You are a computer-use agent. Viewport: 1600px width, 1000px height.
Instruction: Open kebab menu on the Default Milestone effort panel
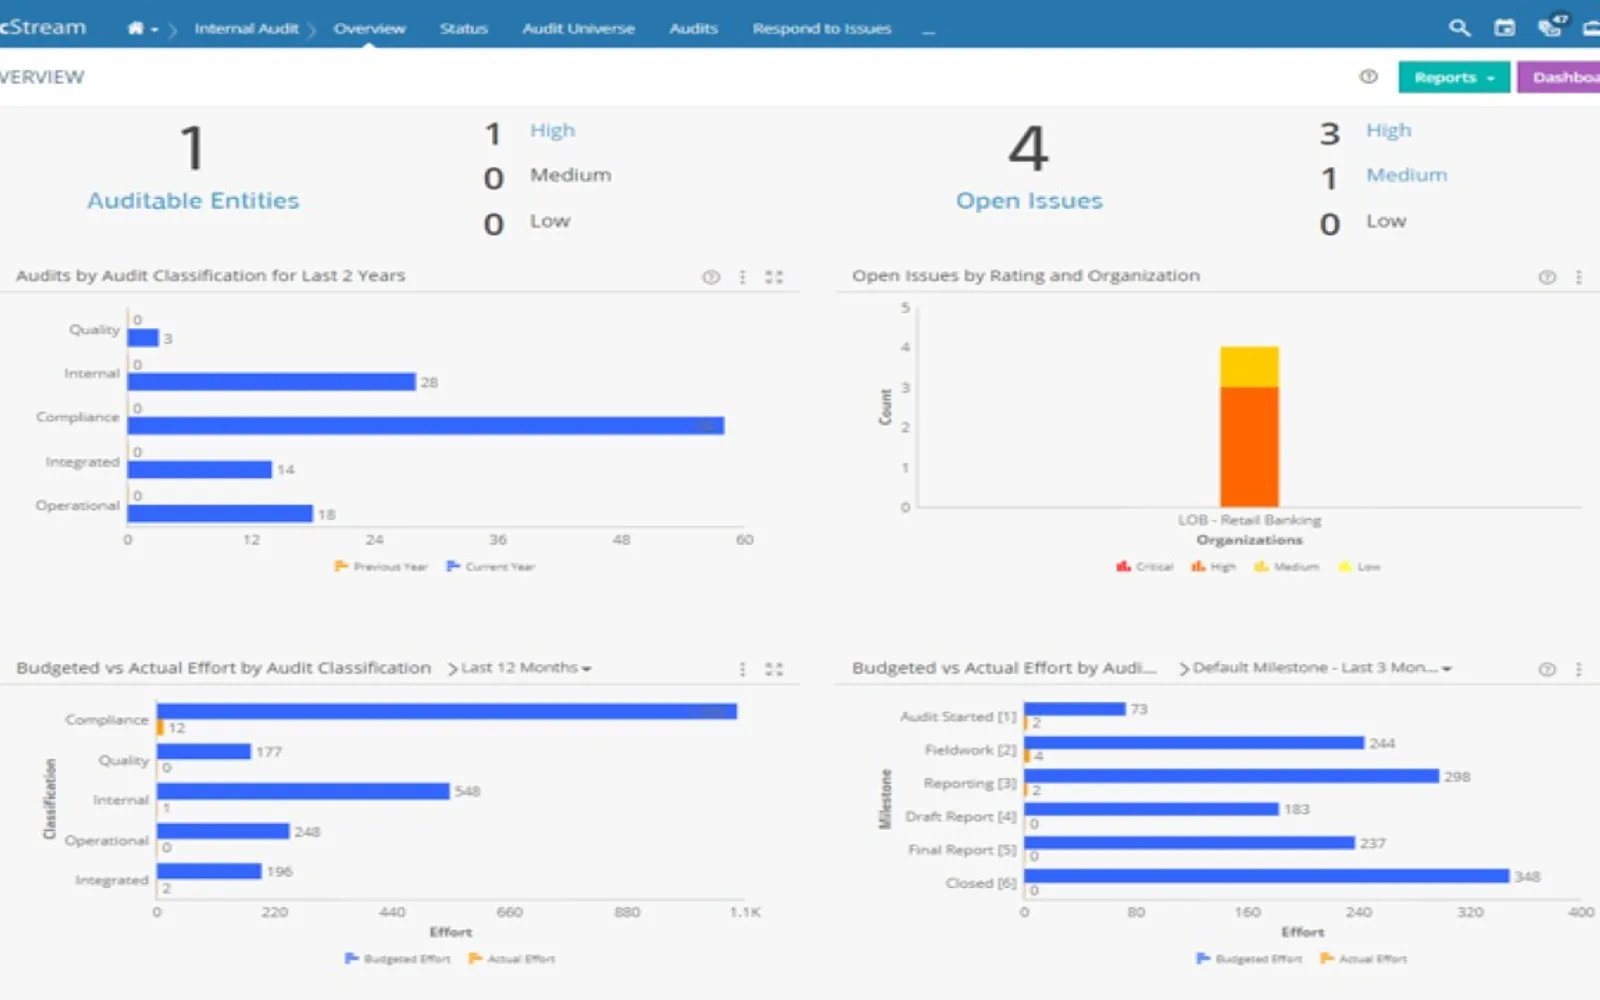1579,669
